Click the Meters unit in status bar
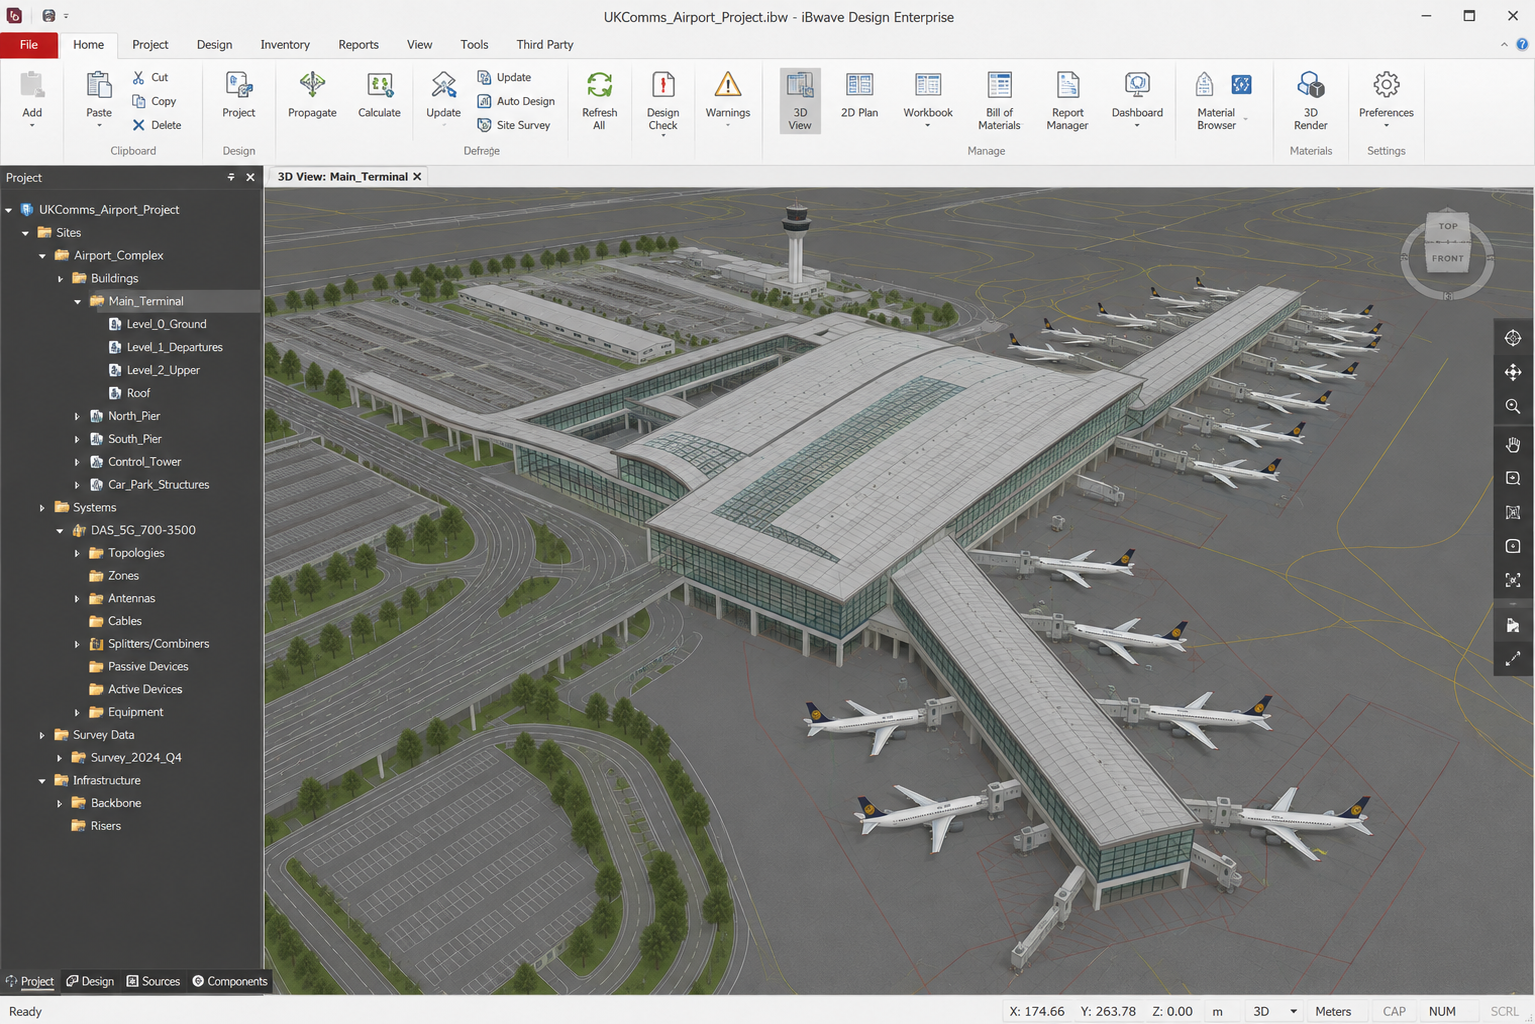Viewport: 1535px width, 1024px height. pos(1333,1012)
